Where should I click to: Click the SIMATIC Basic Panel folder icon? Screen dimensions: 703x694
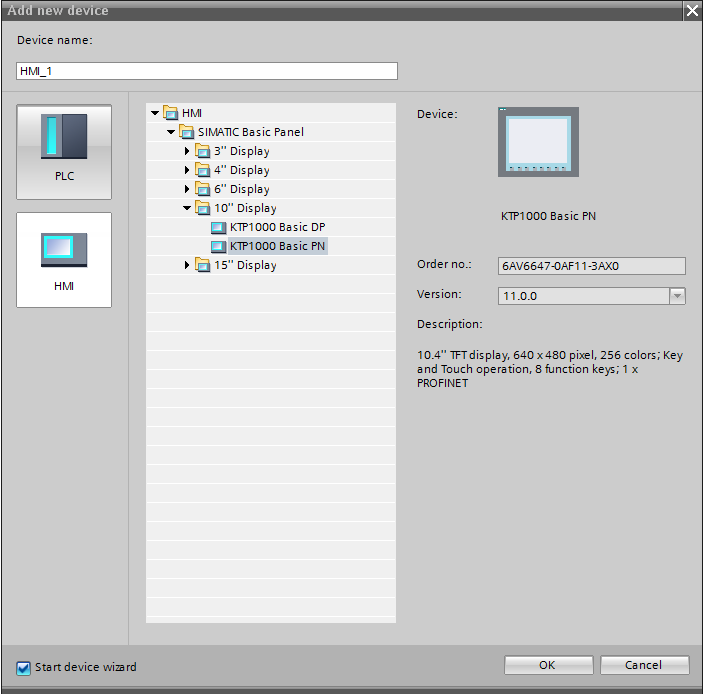pos(187,132)
